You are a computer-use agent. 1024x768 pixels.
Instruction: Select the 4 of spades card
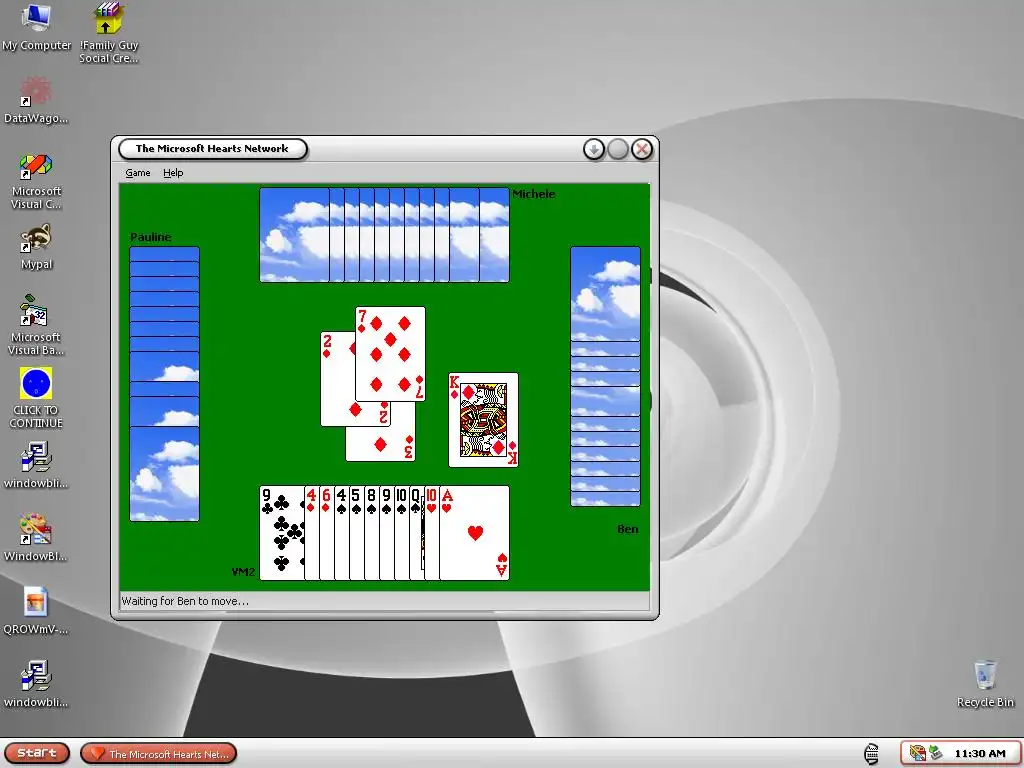coord(342,533)
